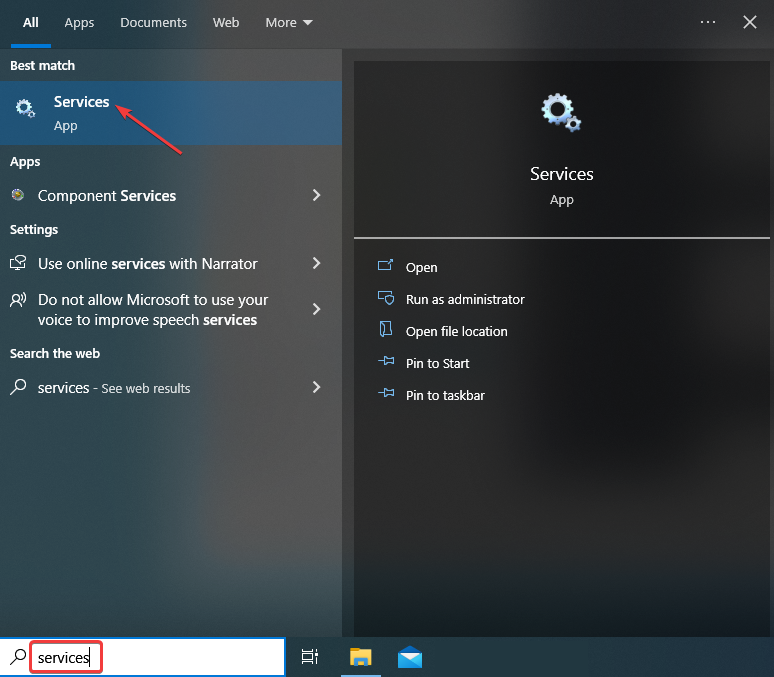This screenshot has height=677, width=774.
Task: Open the Services app best match result
Action: pyautogui.click(x=171, y=113)
